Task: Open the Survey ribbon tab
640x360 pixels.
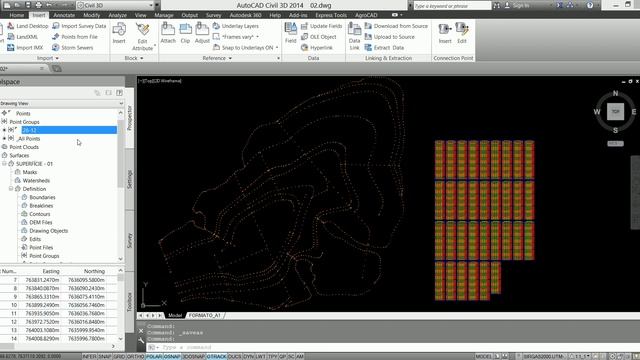Action: pyautogui.click(x=213, y=15)
